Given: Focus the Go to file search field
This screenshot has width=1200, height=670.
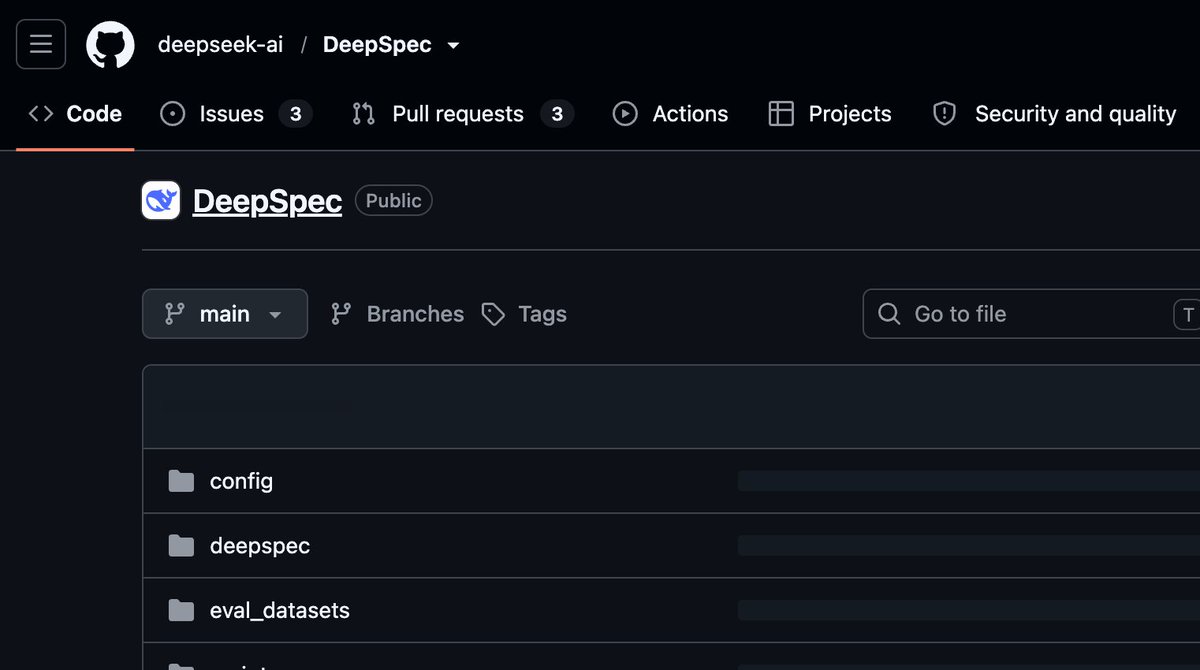Looking at the screenshot, I should [1031, 314].
